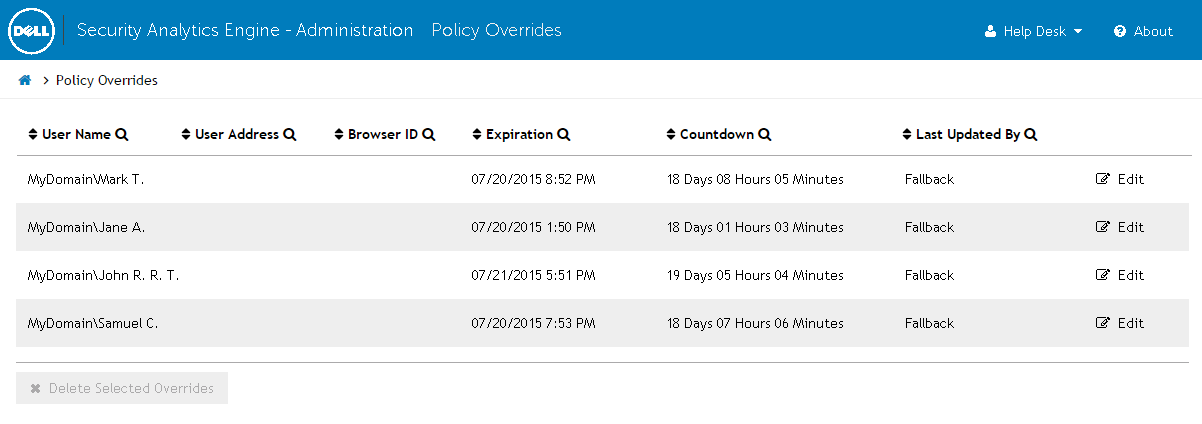Screen dimensions: 1202x424
Task: Click the Countdown column search magnifier
Action: 765,134
